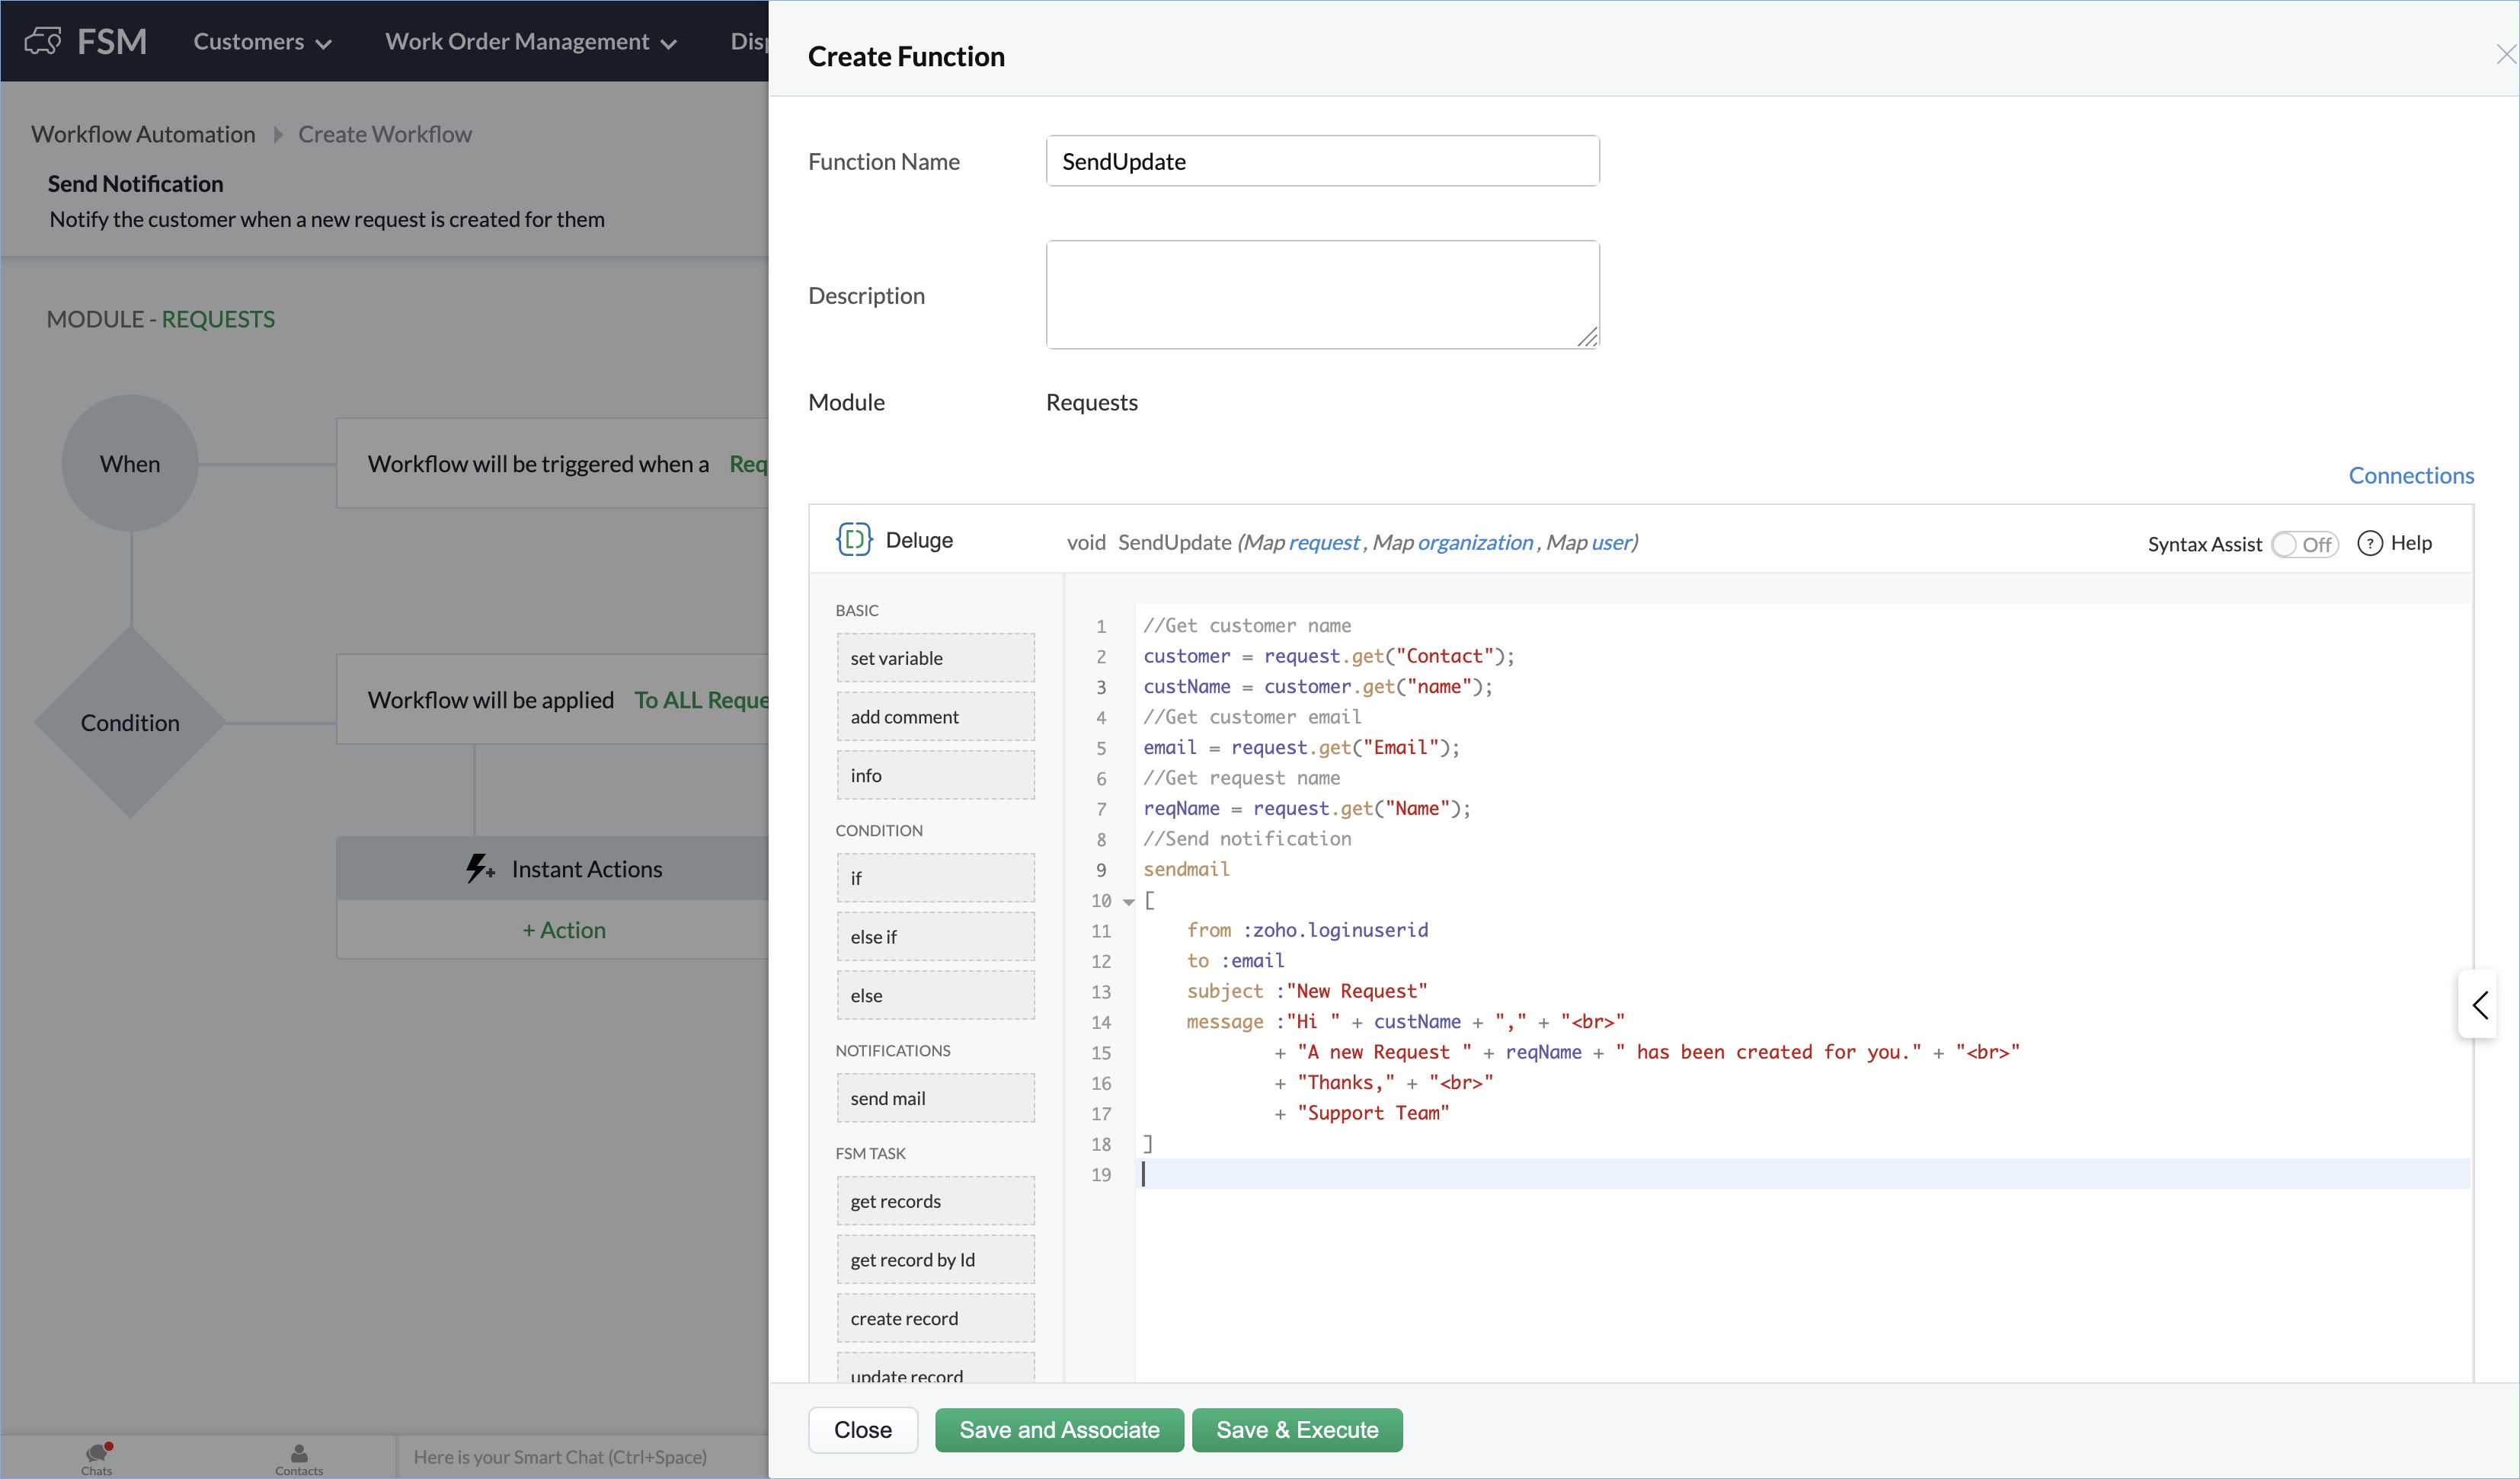The image size is (2520, 1479).
Task: Open the Contacts icon in bottom bar
Action: click(299, 1455)
